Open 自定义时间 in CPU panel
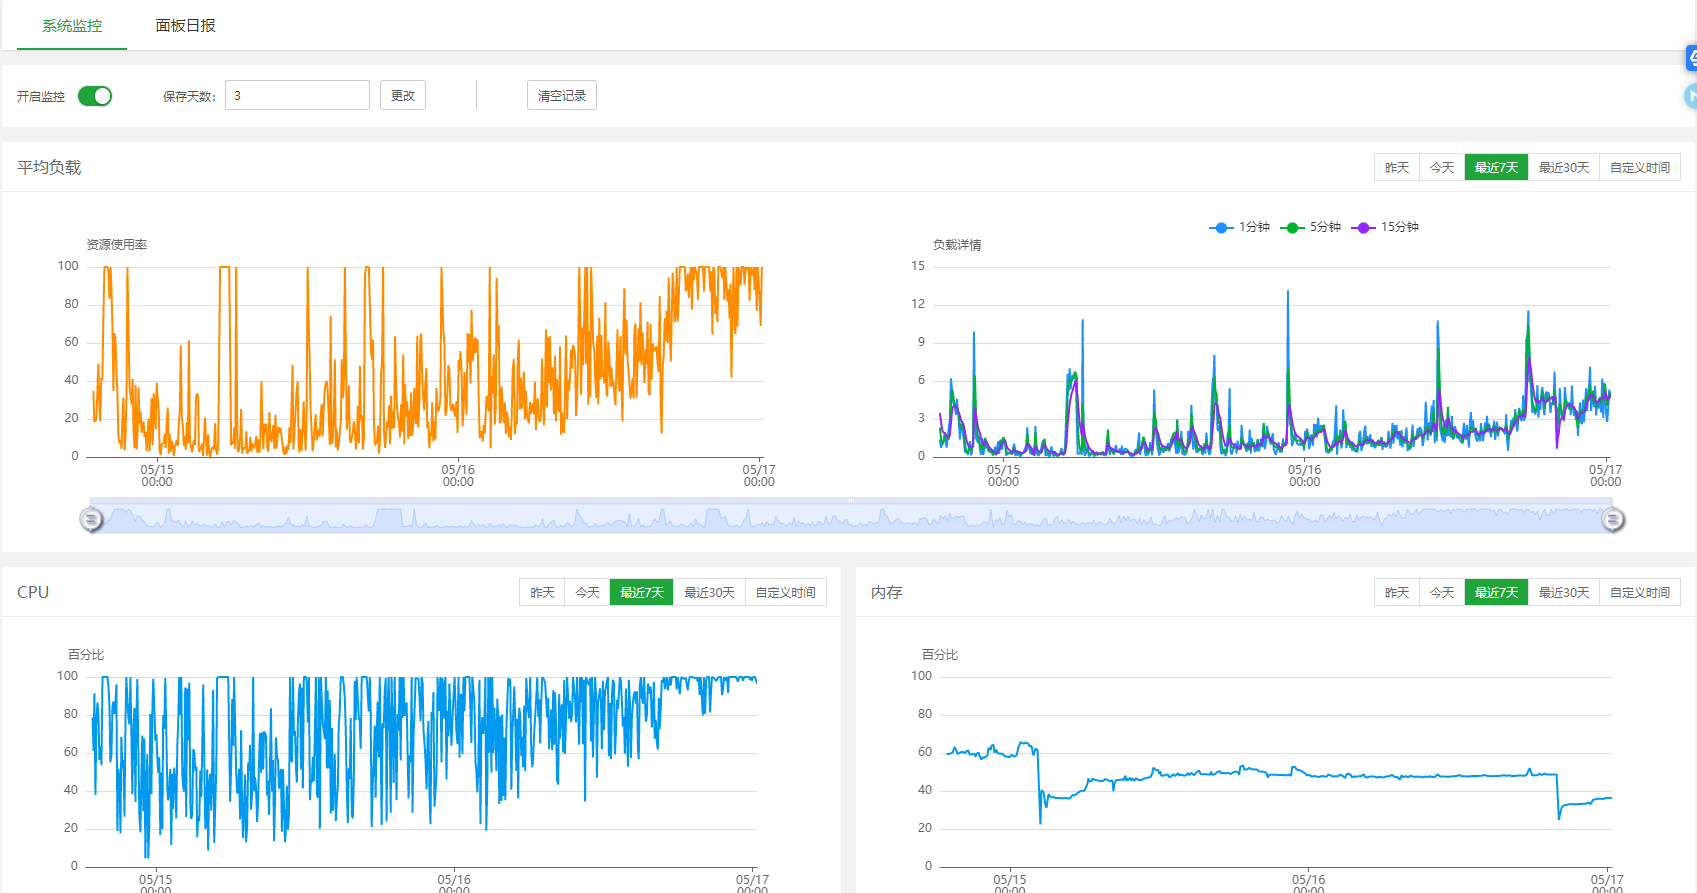Image resolution: width=1697 pixels, height=893 pixels. pos(785,592)
